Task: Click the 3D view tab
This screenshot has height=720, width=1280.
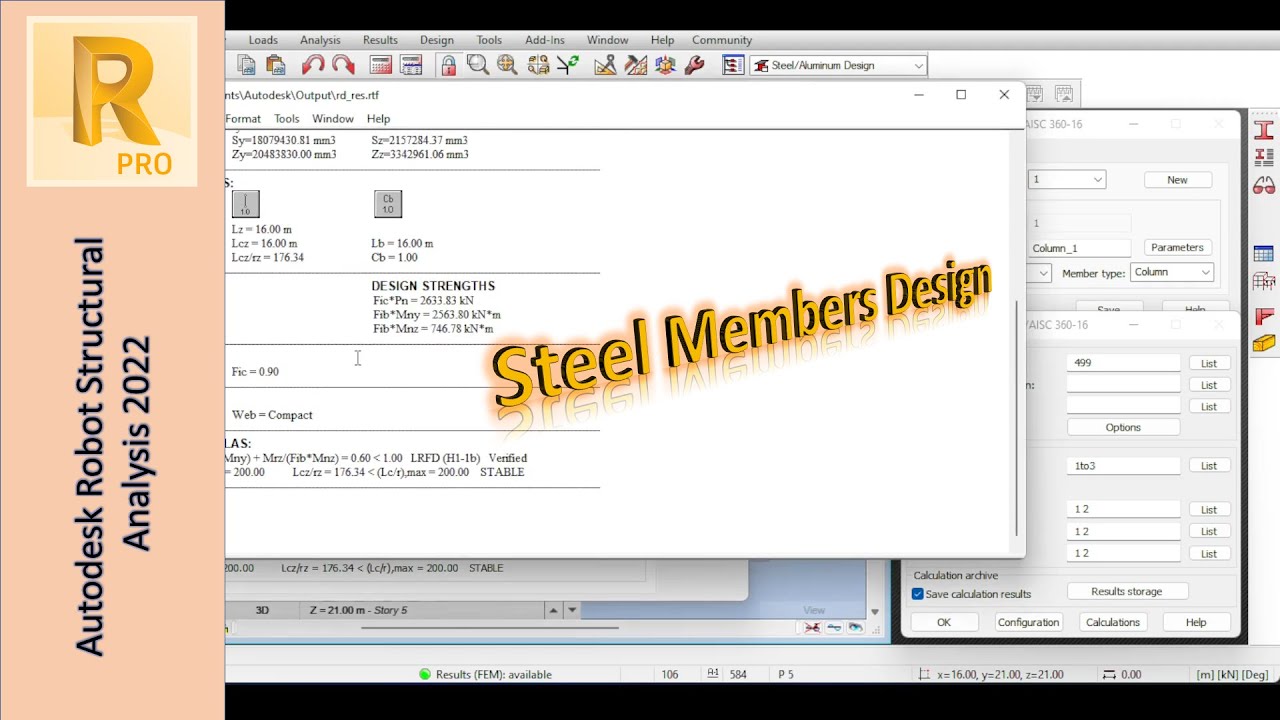Action: [x=262, y=610]
